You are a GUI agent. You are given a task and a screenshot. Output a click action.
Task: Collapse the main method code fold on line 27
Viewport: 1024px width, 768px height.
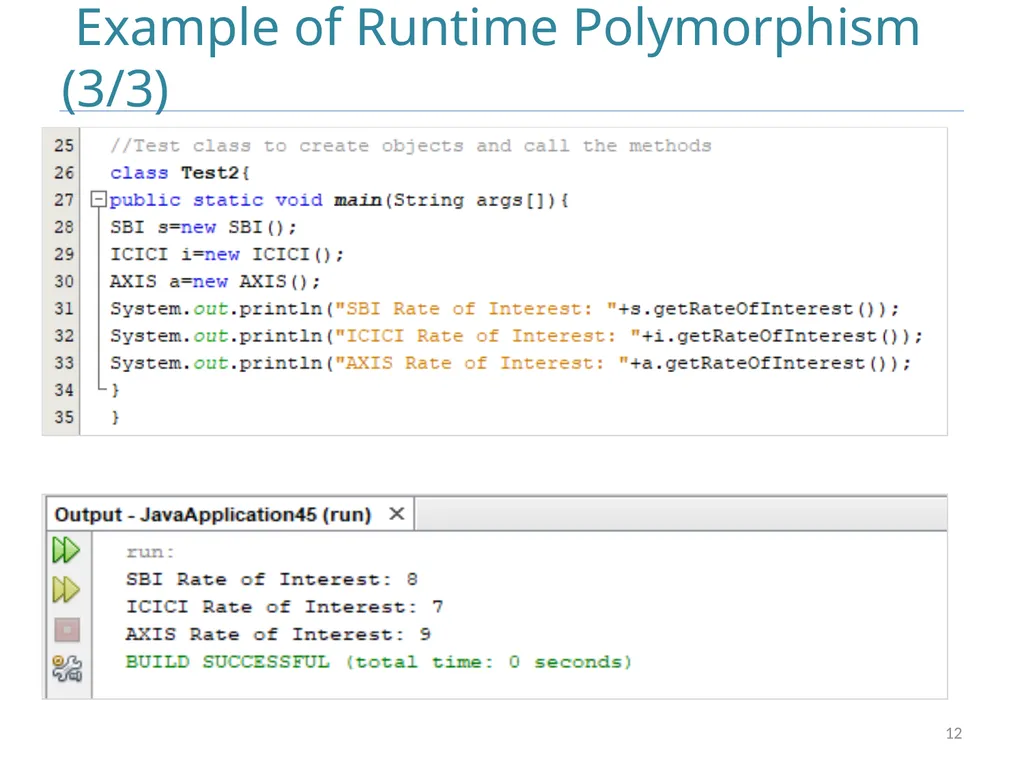98,199
